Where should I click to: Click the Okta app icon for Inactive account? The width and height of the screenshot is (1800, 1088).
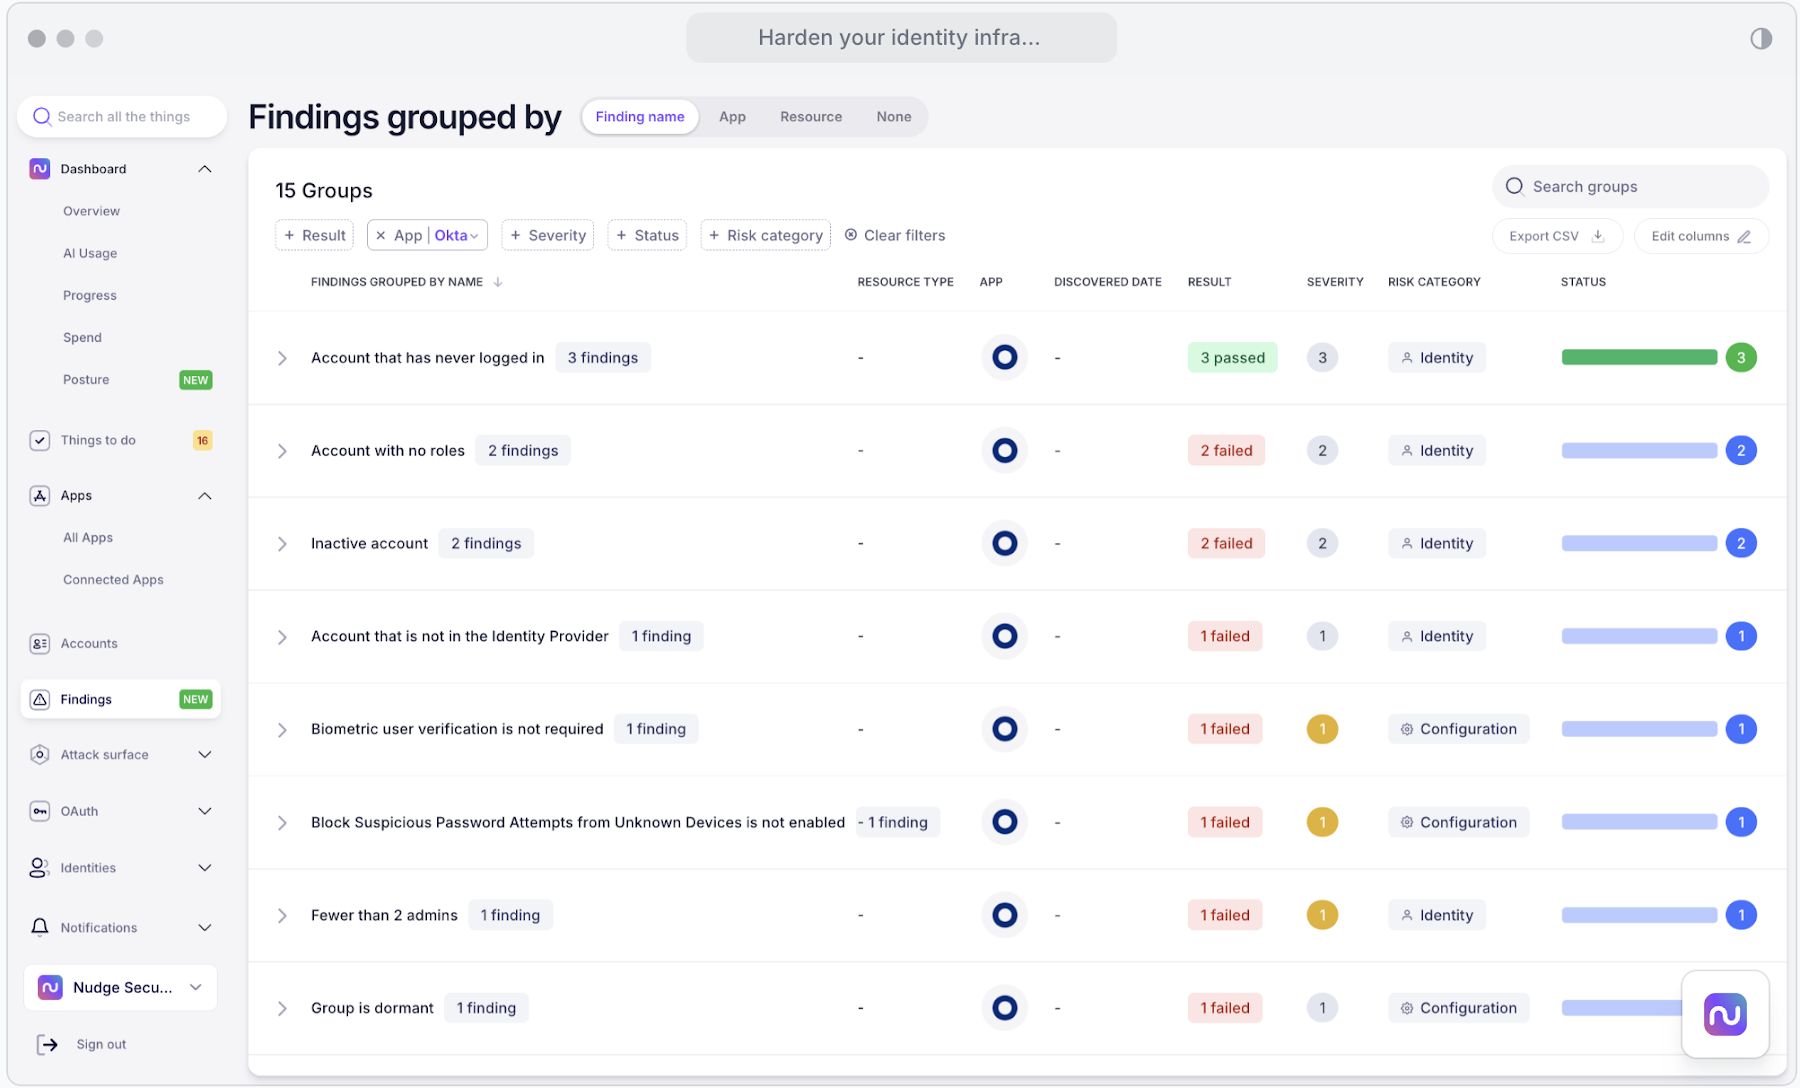click(1004, 543)
